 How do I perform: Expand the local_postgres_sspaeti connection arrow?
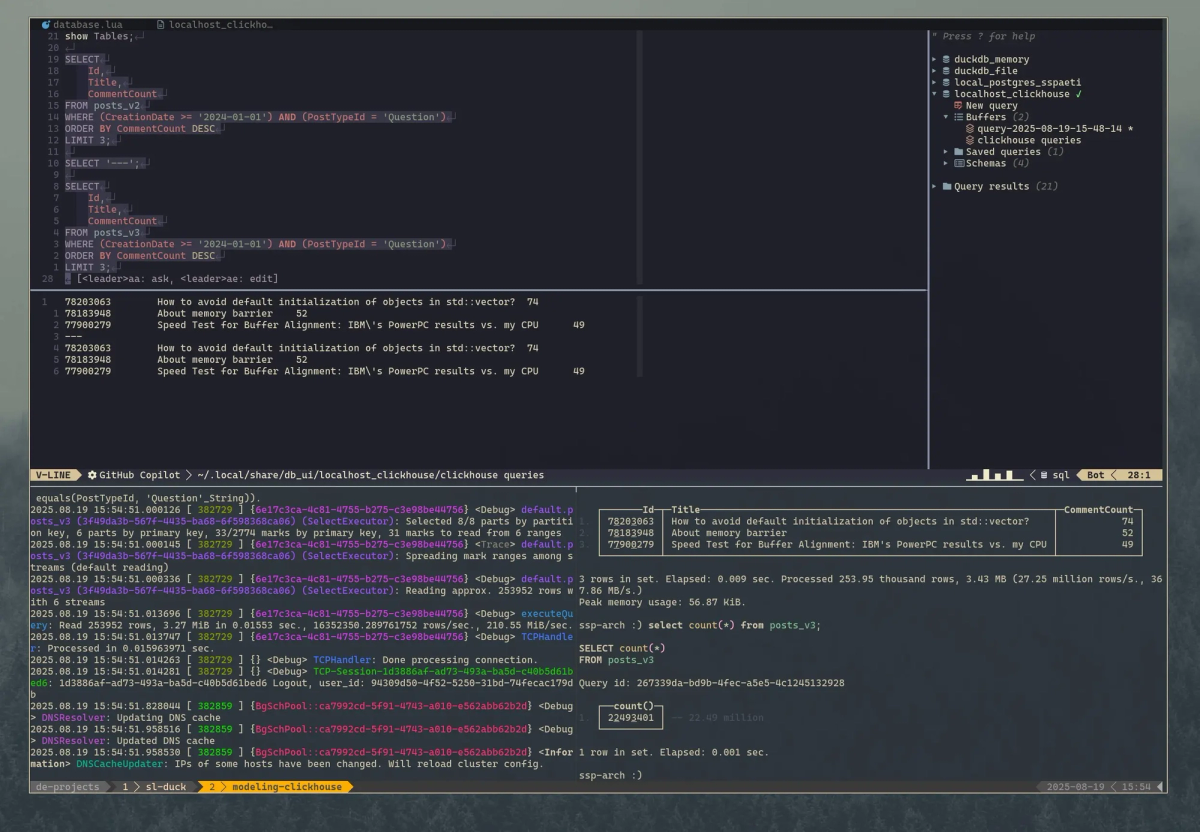[935, 83]
